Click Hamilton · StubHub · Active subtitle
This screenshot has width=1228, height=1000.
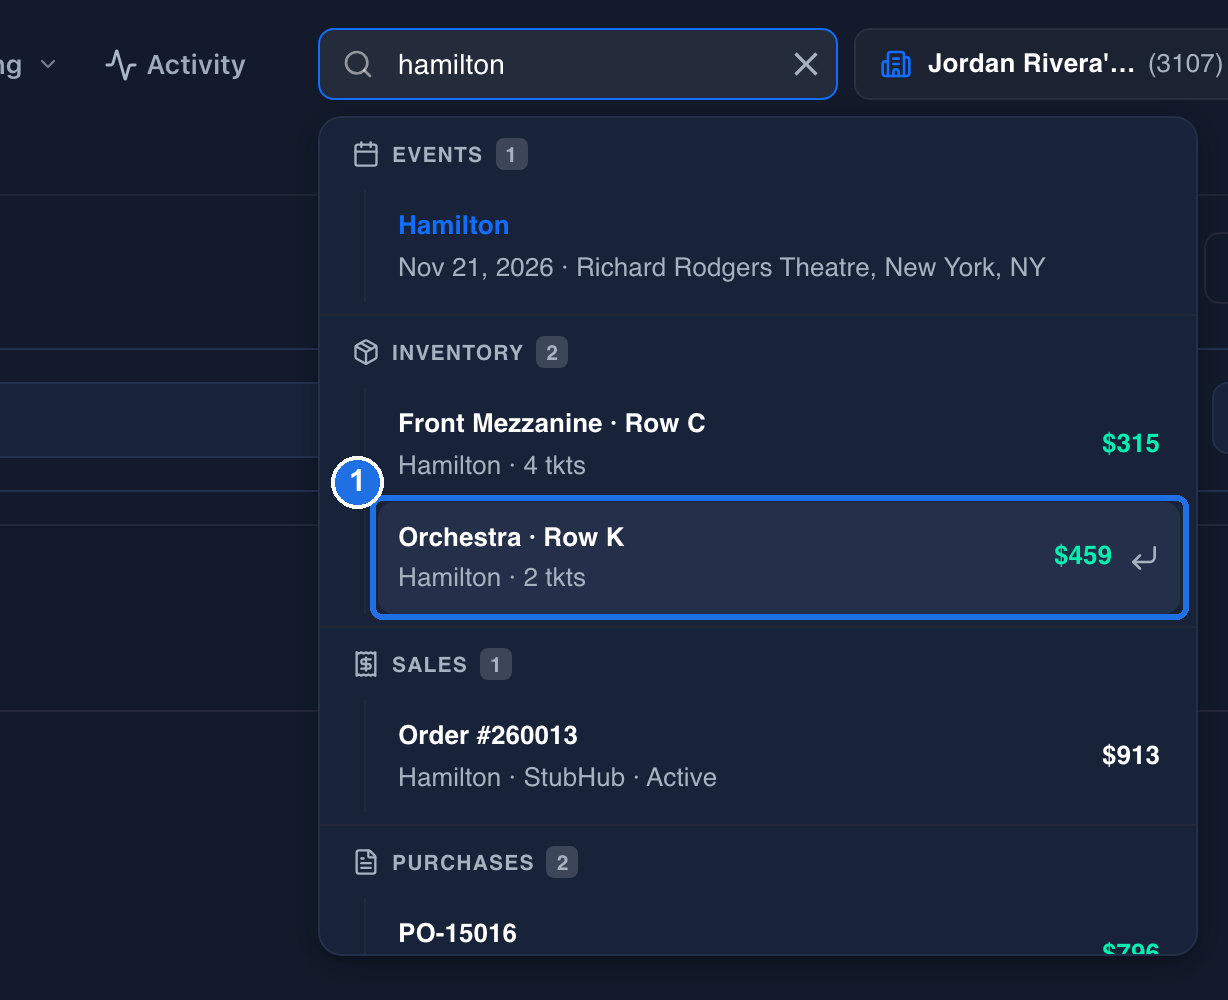pos(557,778)
